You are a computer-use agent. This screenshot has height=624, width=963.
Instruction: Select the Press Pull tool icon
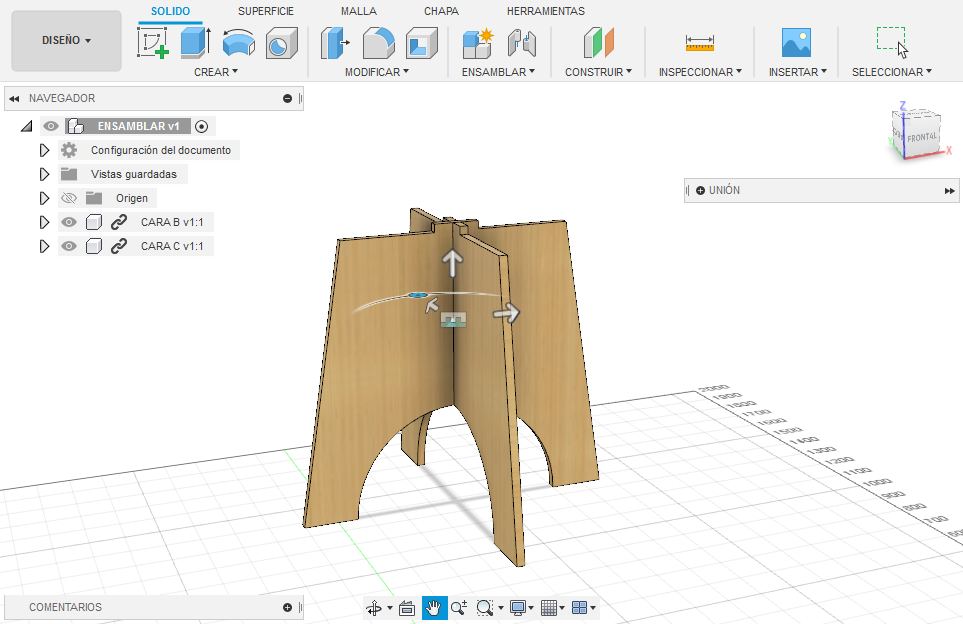[335, 43]
